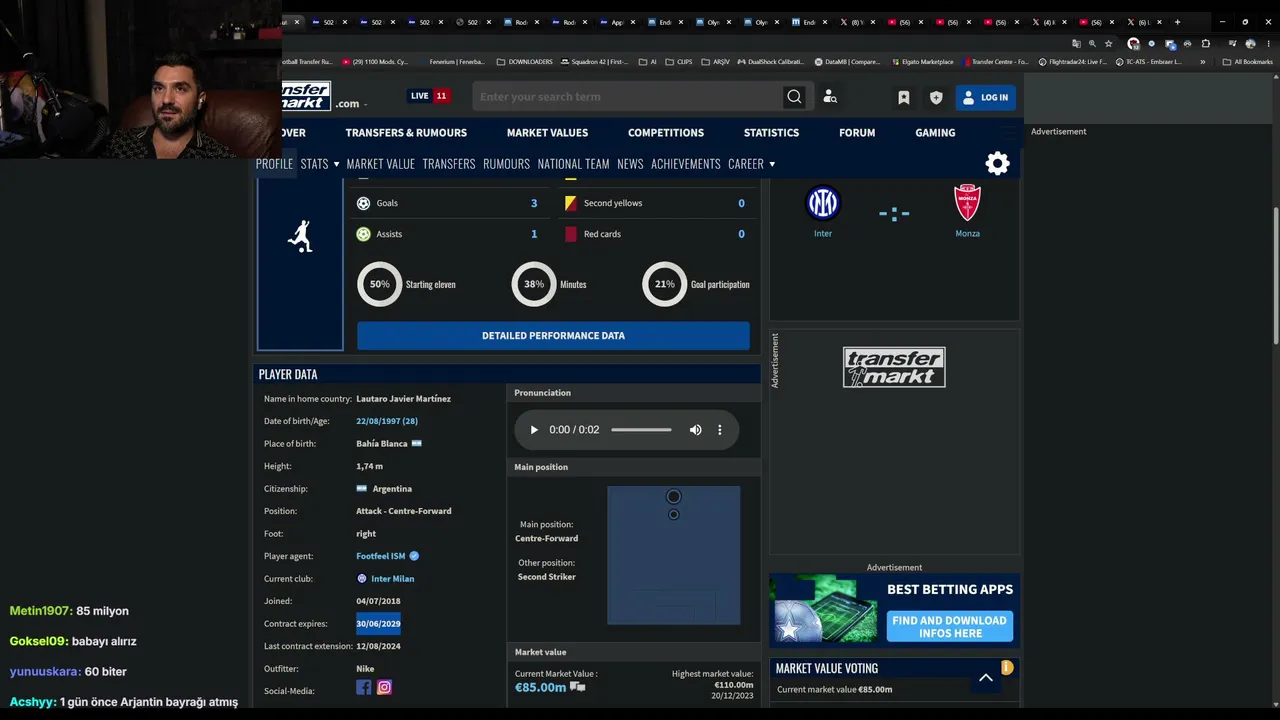This screenshot has height=720, width=1280.
Task: Open a new browser tab
Action: [x=1177, y=22]
